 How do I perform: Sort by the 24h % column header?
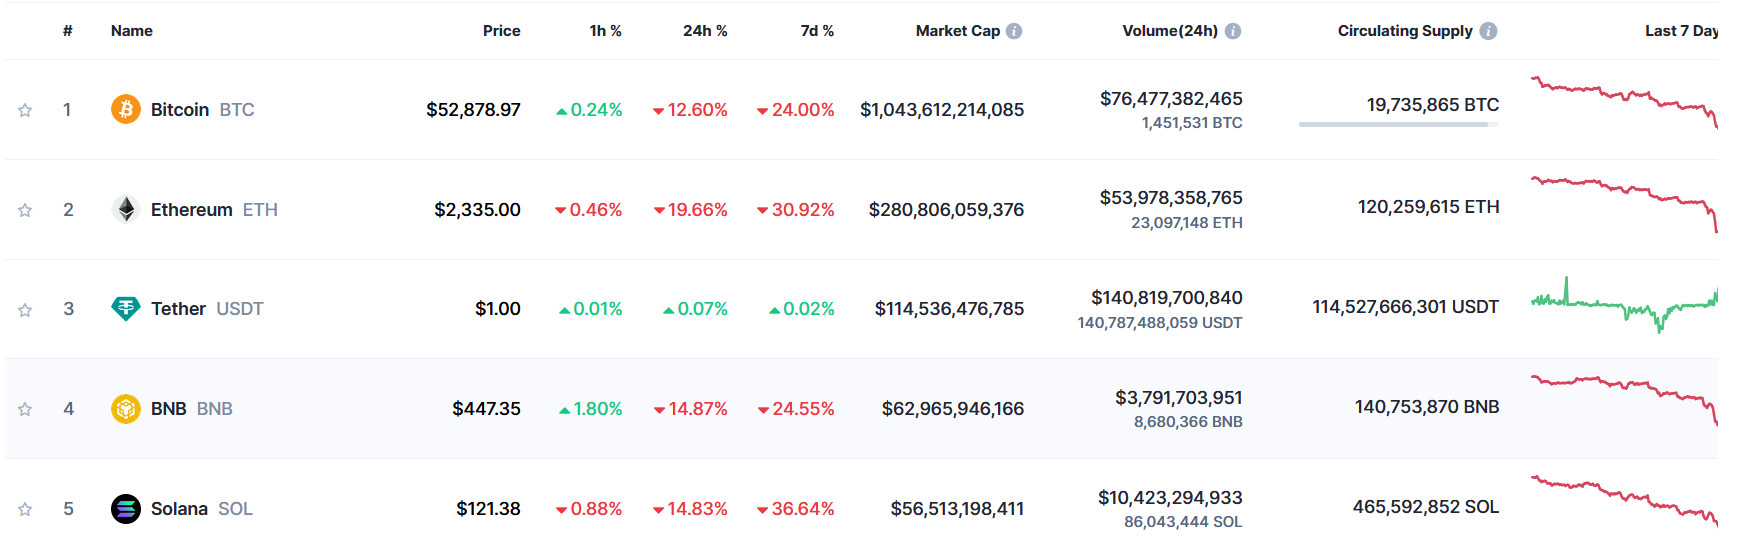[x=705, y=31]
